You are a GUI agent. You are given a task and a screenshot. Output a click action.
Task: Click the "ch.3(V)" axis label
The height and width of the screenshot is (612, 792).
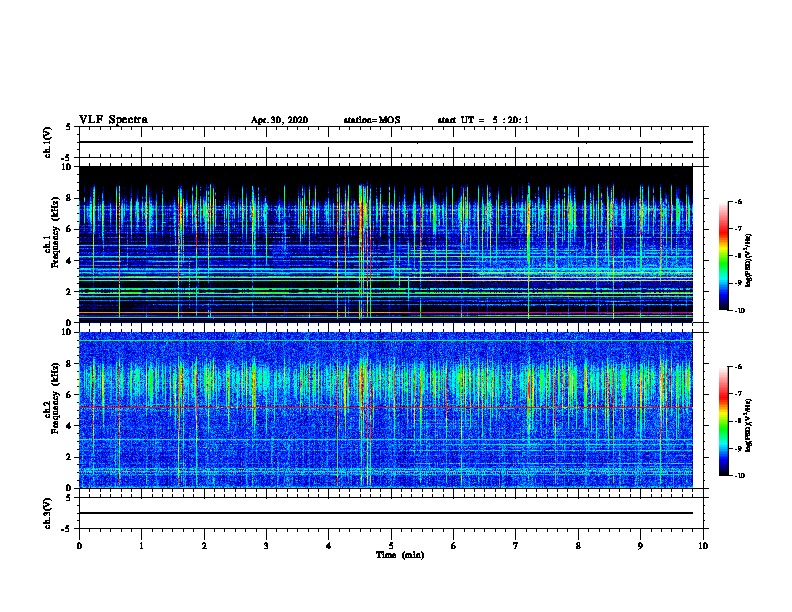48,513
